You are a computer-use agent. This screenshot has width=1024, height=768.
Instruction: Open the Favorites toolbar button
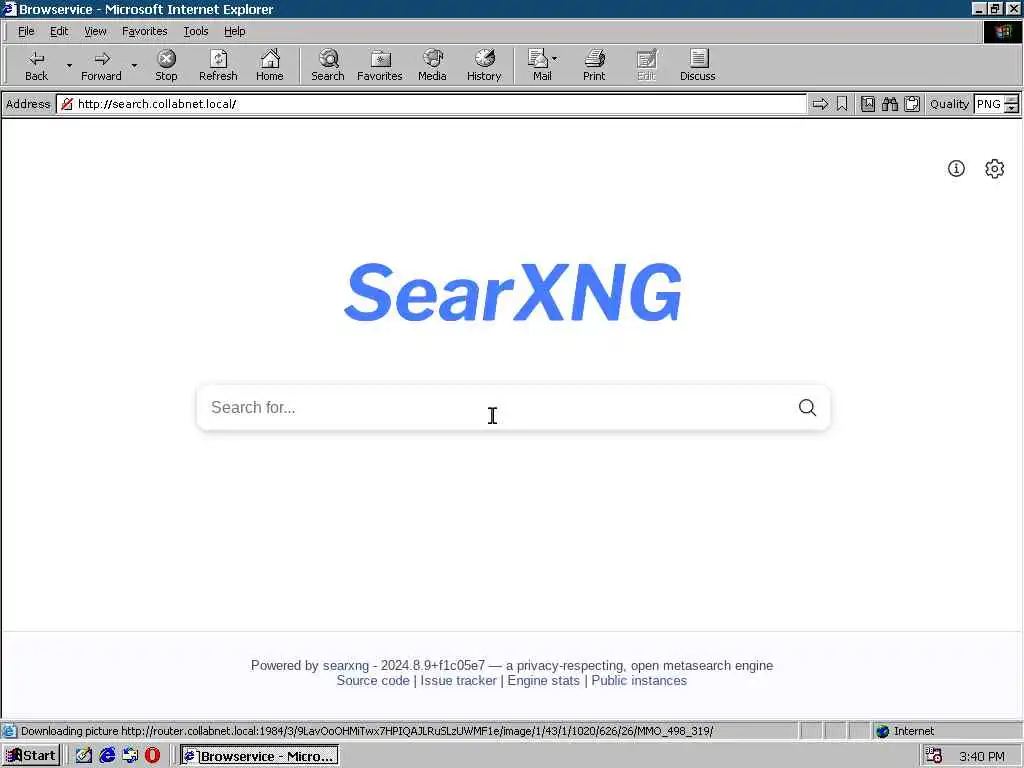379,65
